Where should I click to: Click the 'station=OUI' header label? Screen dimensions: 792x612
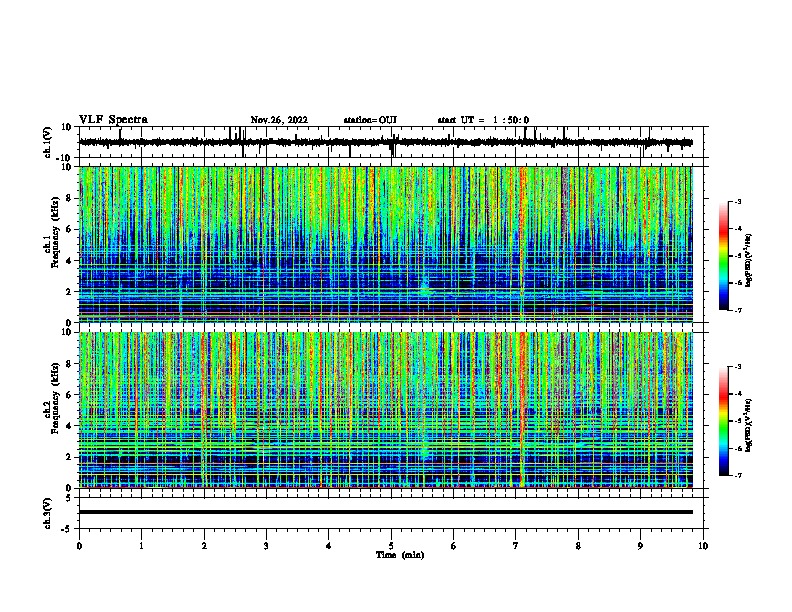pyautogui.click(x=370, y=120)
